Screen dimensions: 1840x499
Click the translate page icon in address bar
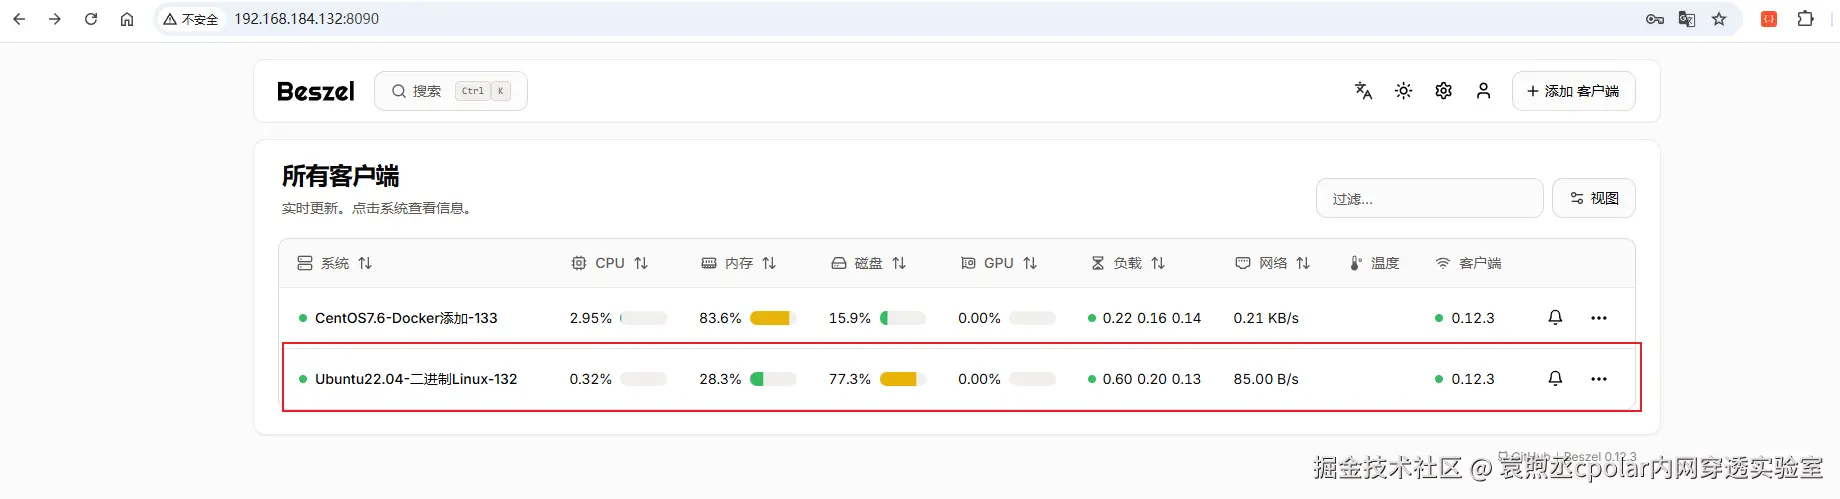pos(1687,19)
